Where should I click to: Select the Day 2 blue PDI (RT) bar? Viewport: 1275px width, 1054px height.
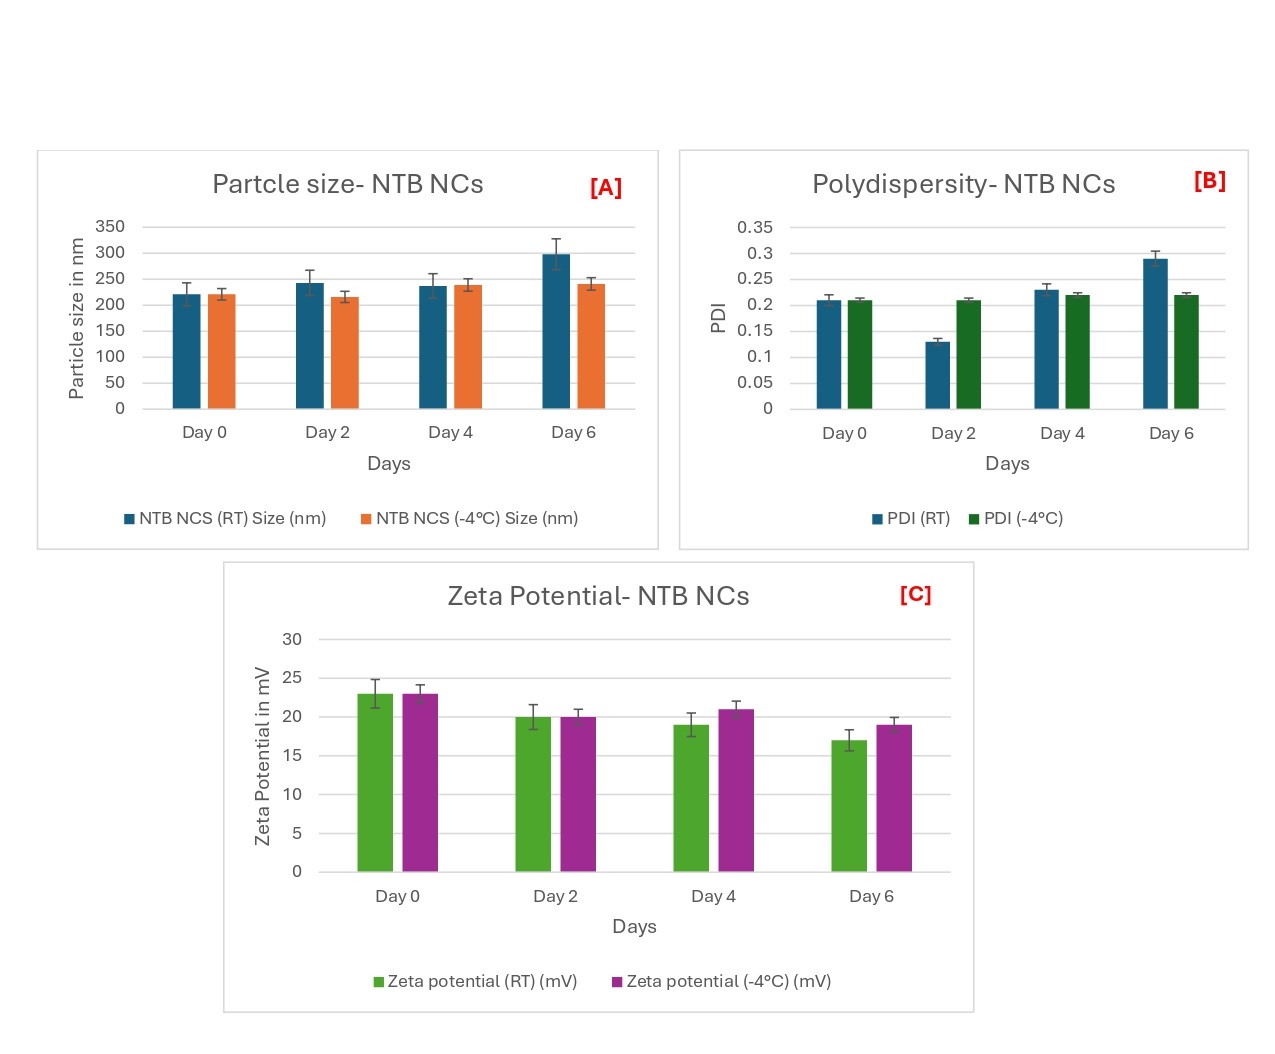click(938, 375)
